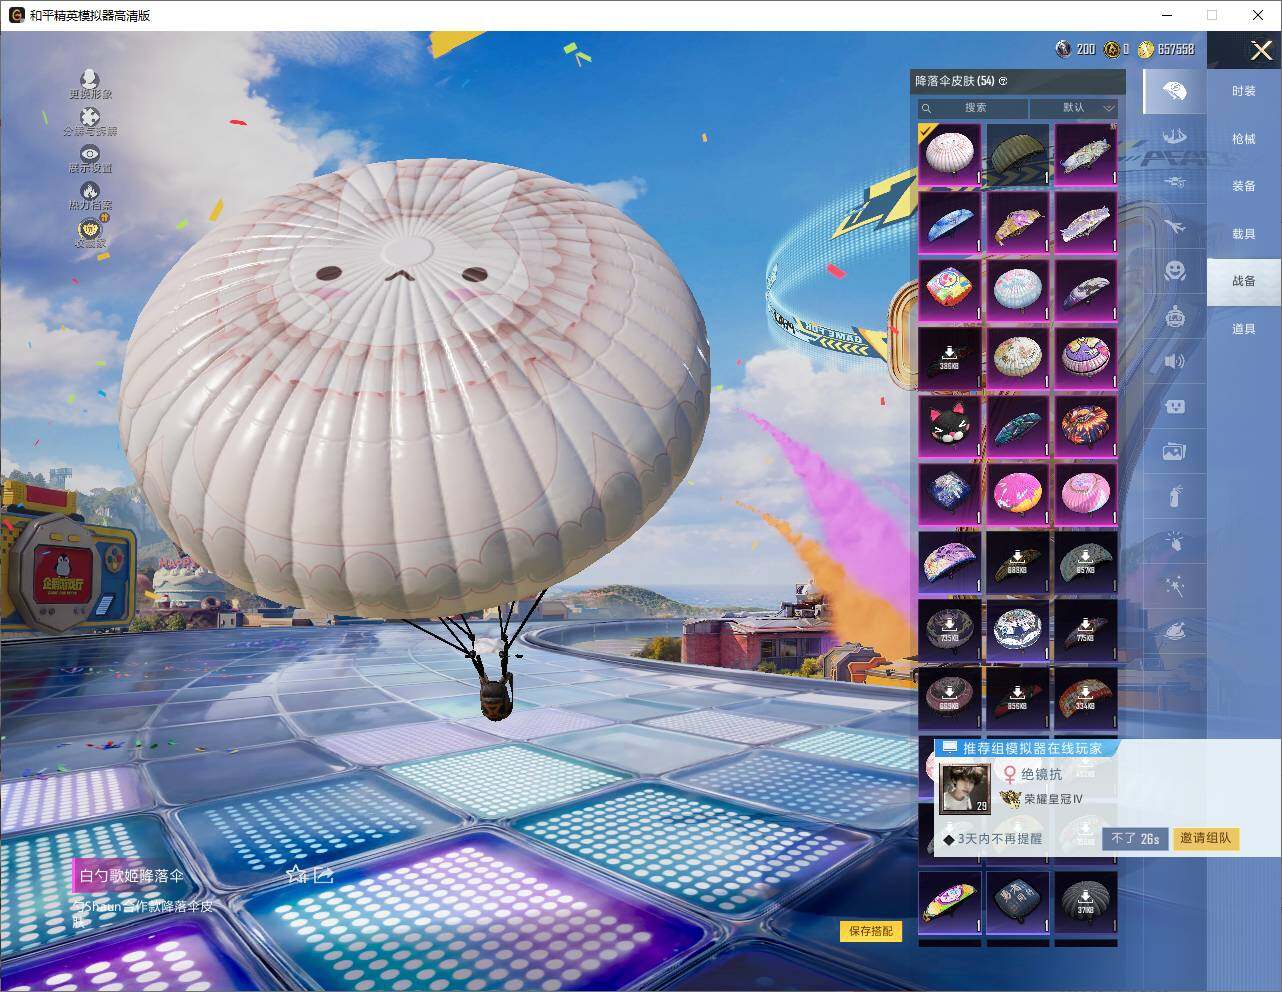Viewport: 1282px width, 992px height.
Task: Open the 装备 tab
Action: tap(1244, 186)
